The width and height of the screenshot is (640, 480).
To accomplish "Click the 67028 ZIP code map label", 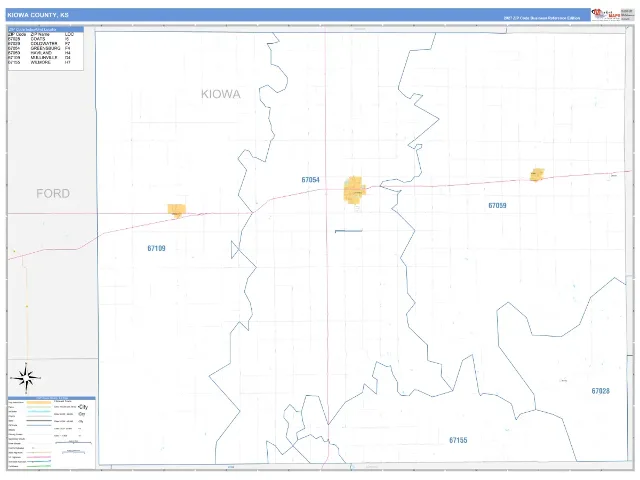I will 600,391.
